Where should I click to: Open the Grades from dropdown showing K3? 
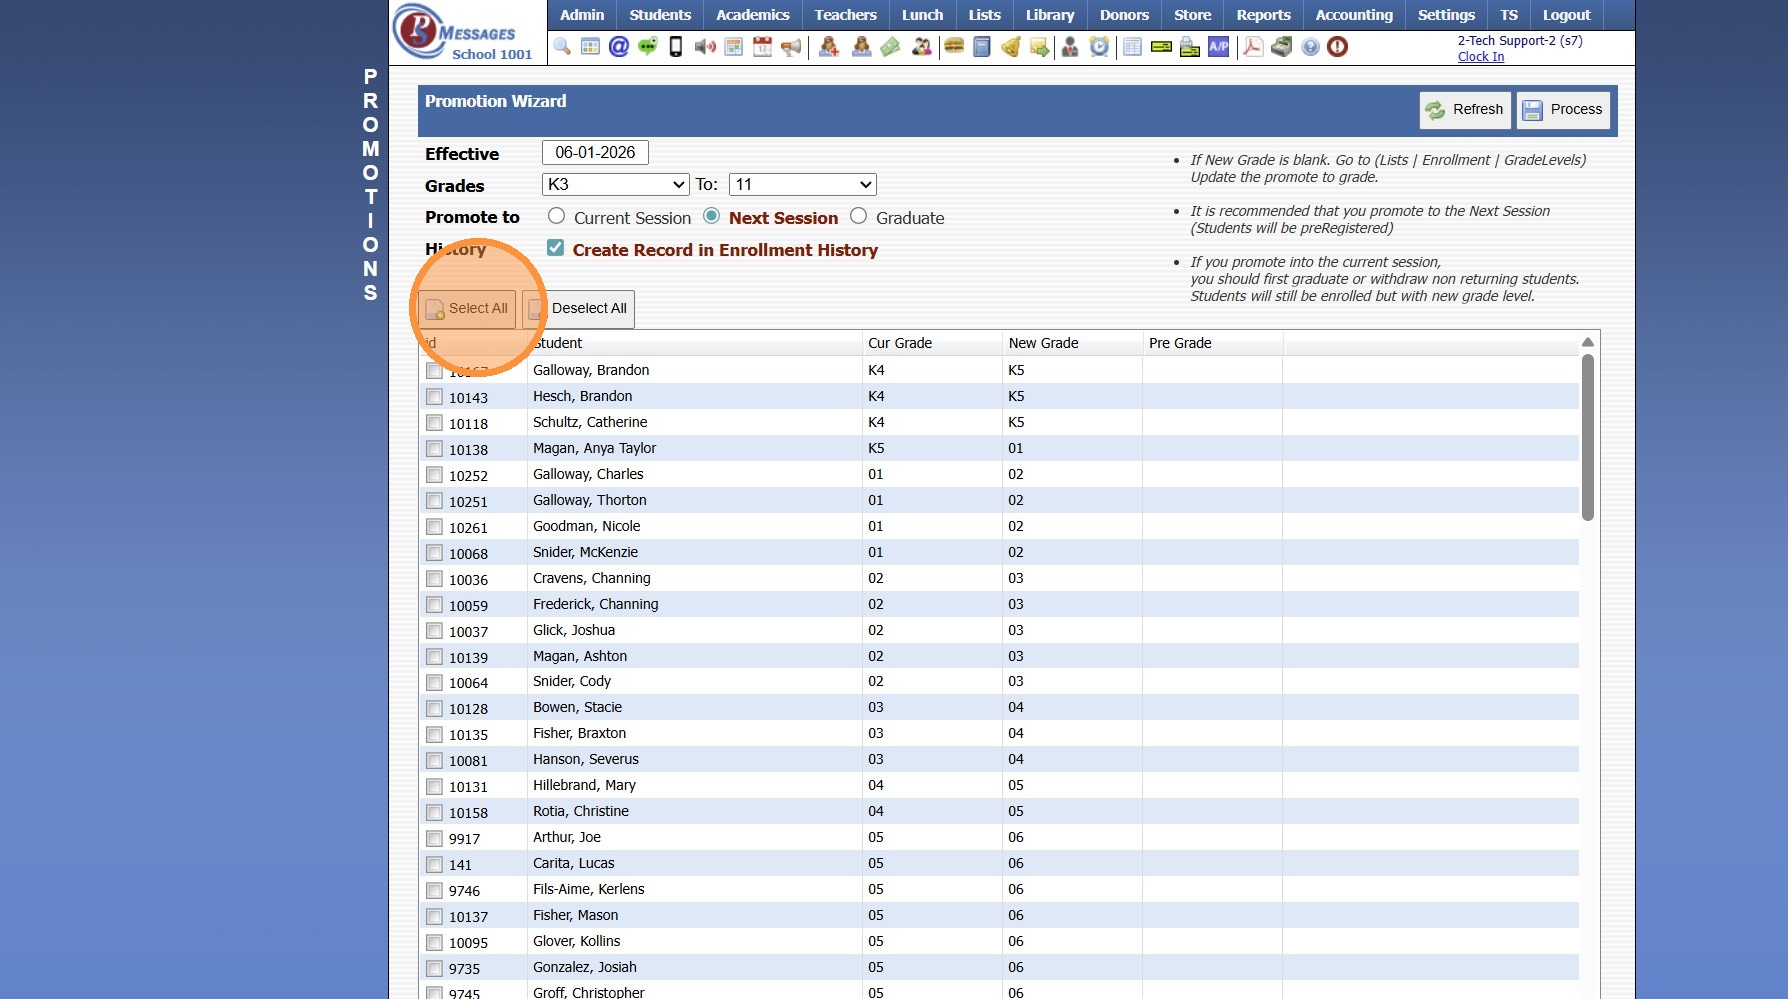point(615,185)
